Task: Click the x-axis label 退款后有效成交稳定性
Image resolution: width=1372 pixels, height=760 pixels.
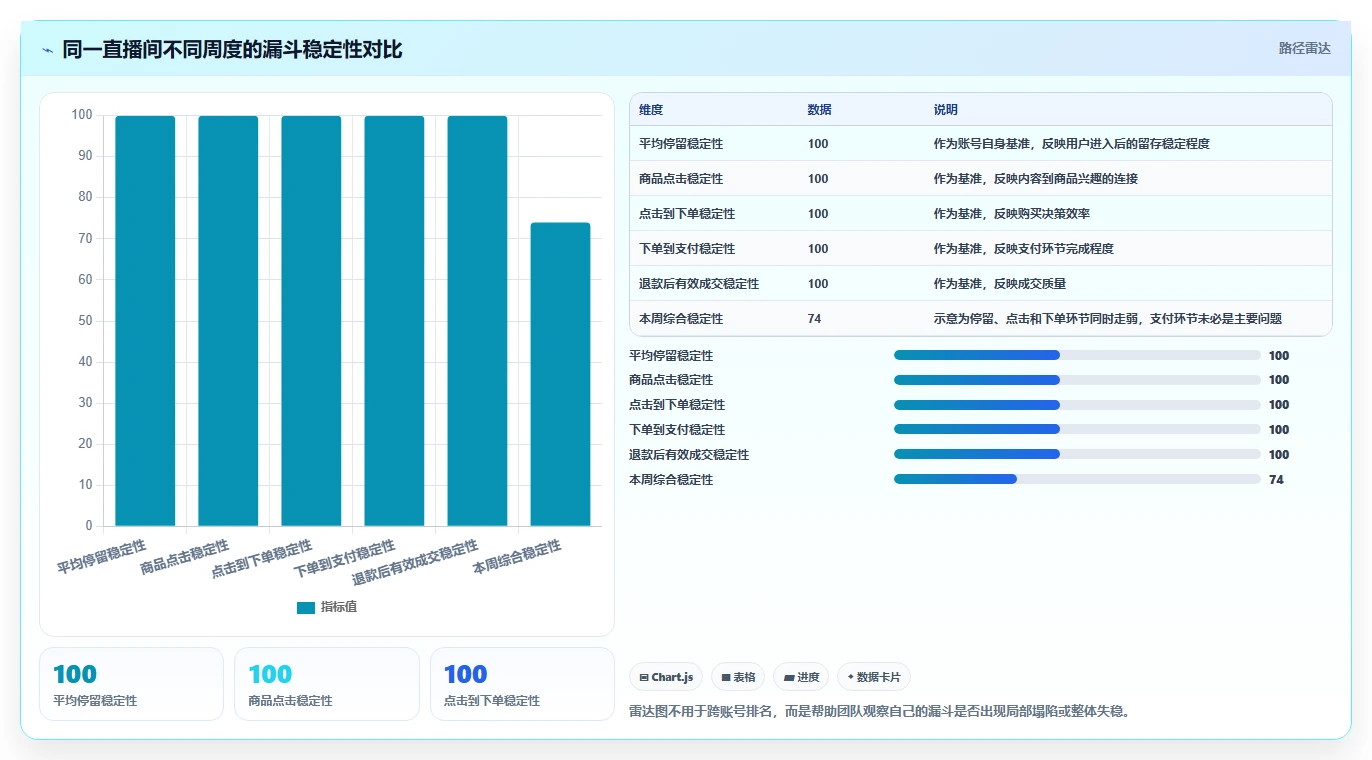Action: tap(416, 563)
